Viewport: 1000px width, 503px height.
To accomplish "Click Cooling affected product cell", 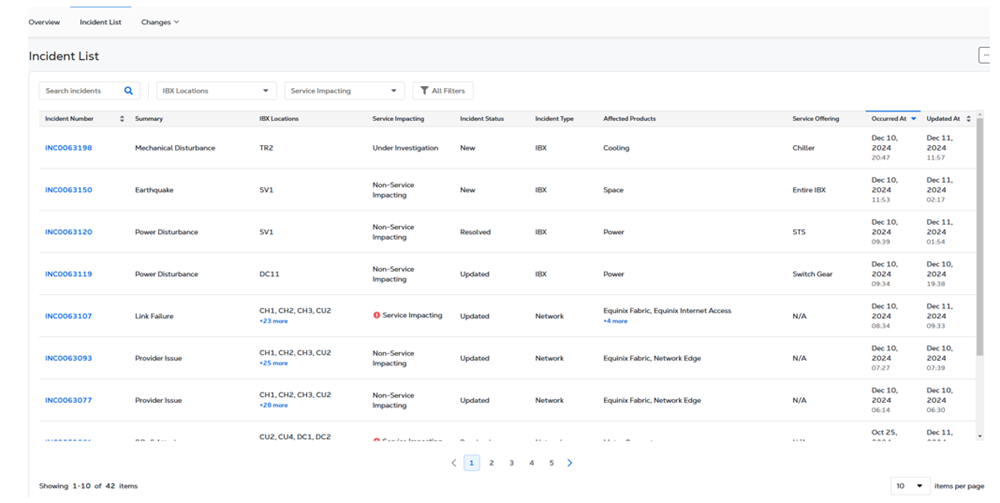I will point(616,148).
